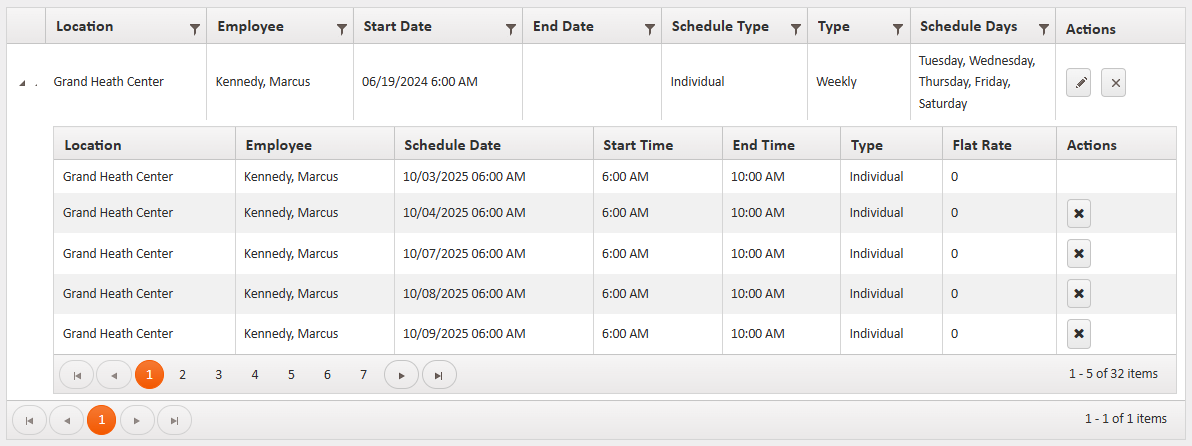Open the Location column filter
Screen dimensions: 1192x446
194,30
